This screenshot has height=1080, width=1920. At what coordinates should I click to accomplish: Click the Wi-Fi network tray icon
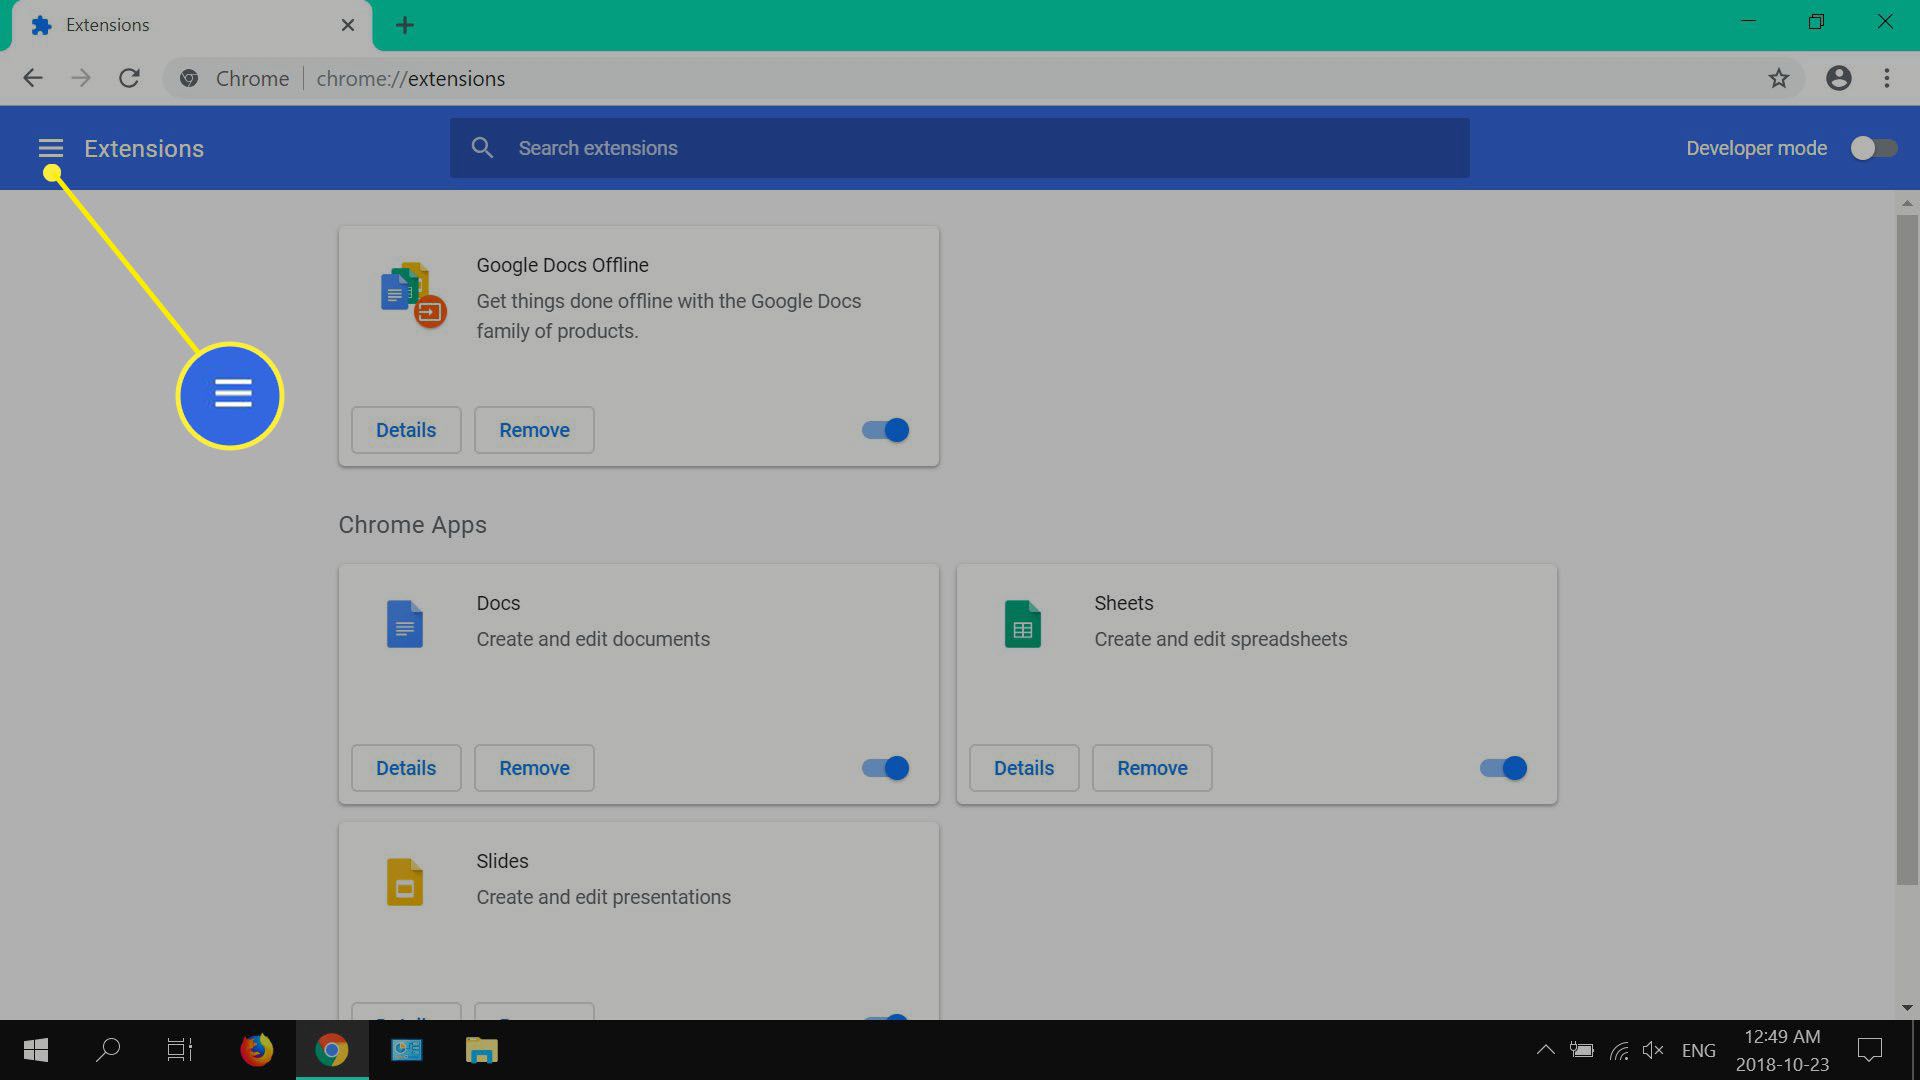tap(1619, 1050)
